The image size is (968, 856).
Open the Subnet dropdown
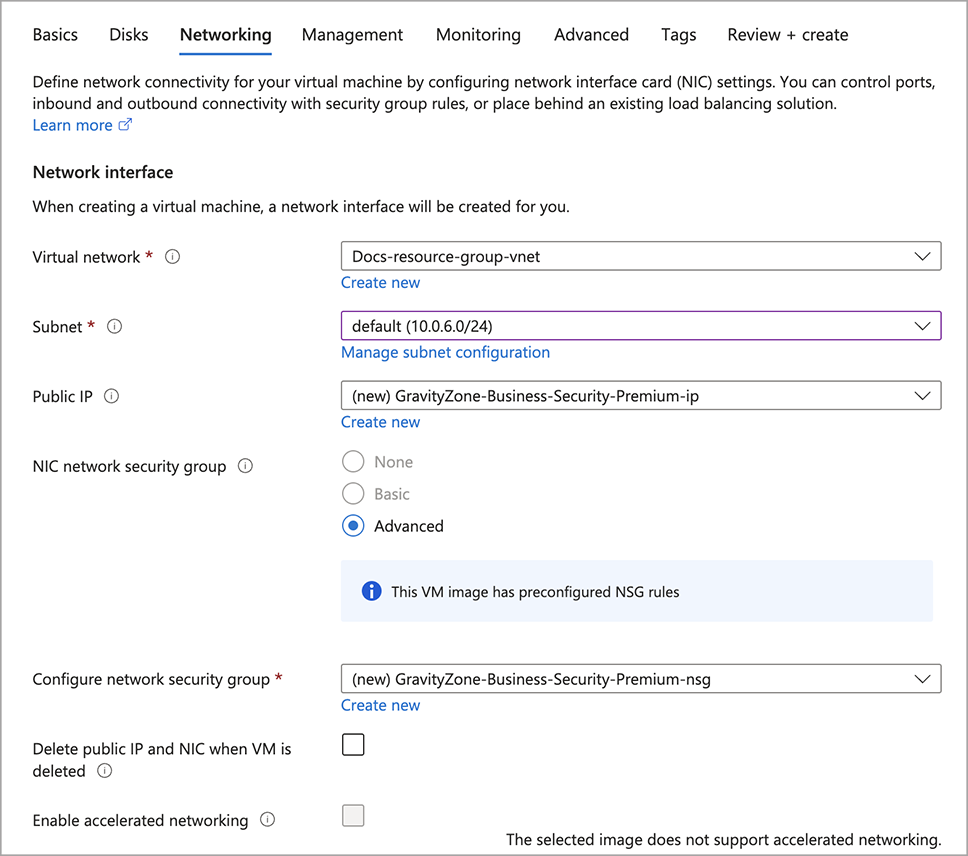point(640,326)
